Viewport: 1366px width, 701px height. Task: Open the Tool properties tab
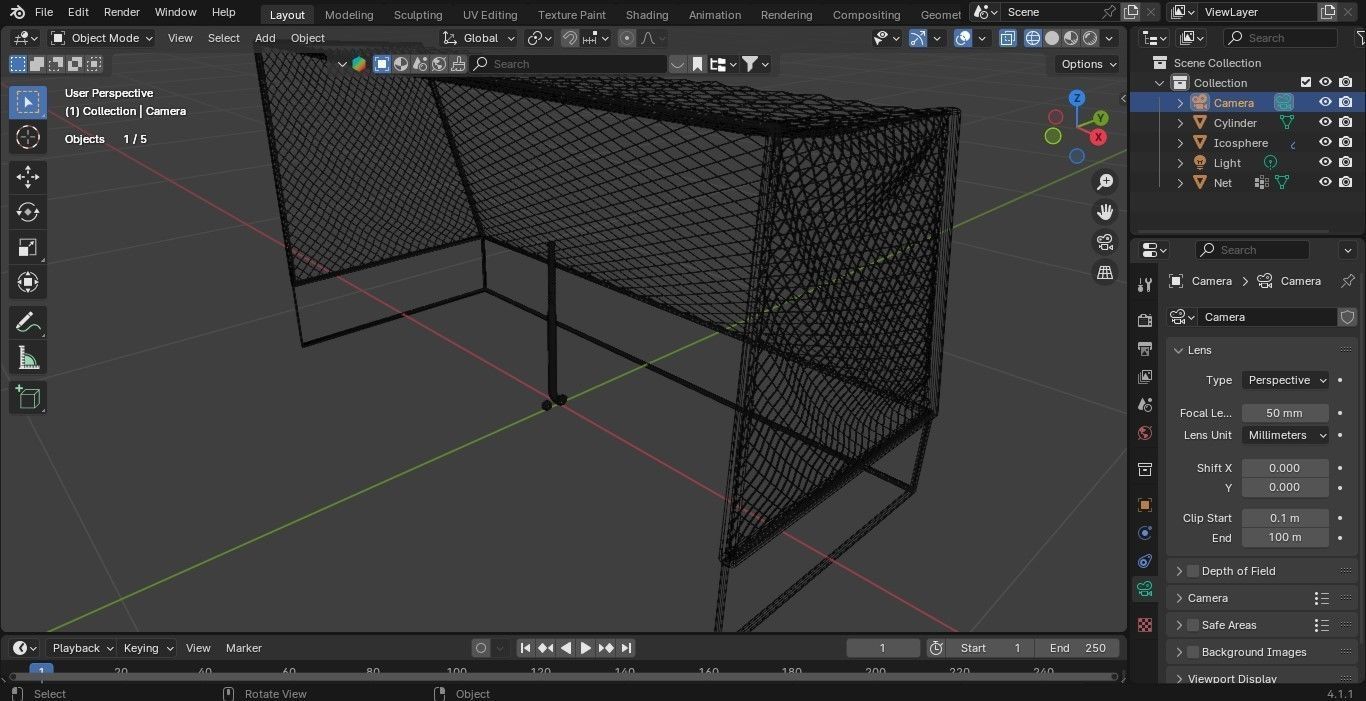[x=1145, y=285]
